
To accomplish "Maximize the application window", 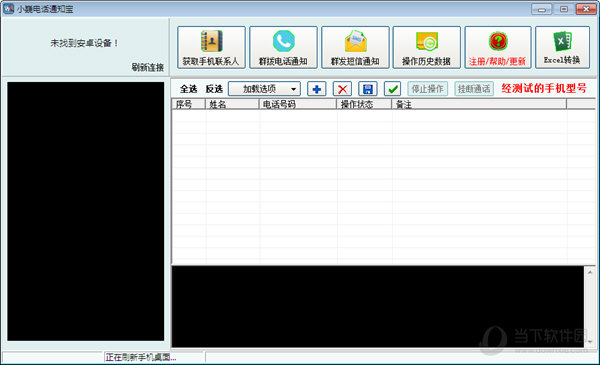I will tap(564, 9).
